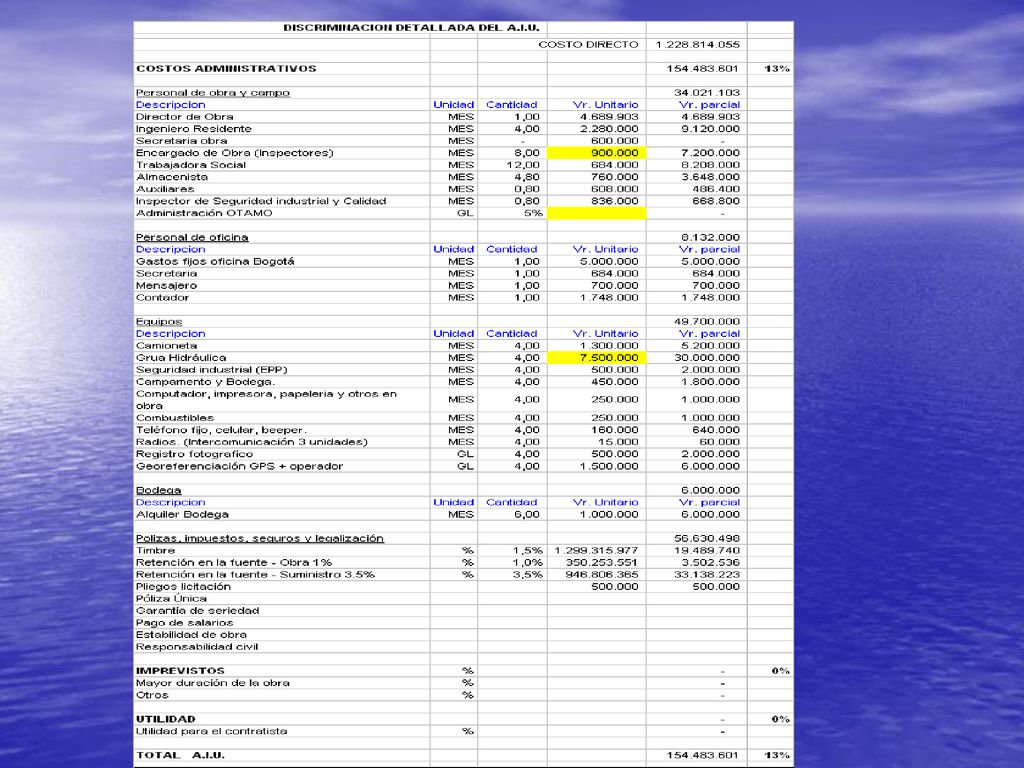Click 154.483.601 in the COSTOS ADMINISTRATIVOS row
This screenshot has width=1024, height=768.
[x=702, y=69]
